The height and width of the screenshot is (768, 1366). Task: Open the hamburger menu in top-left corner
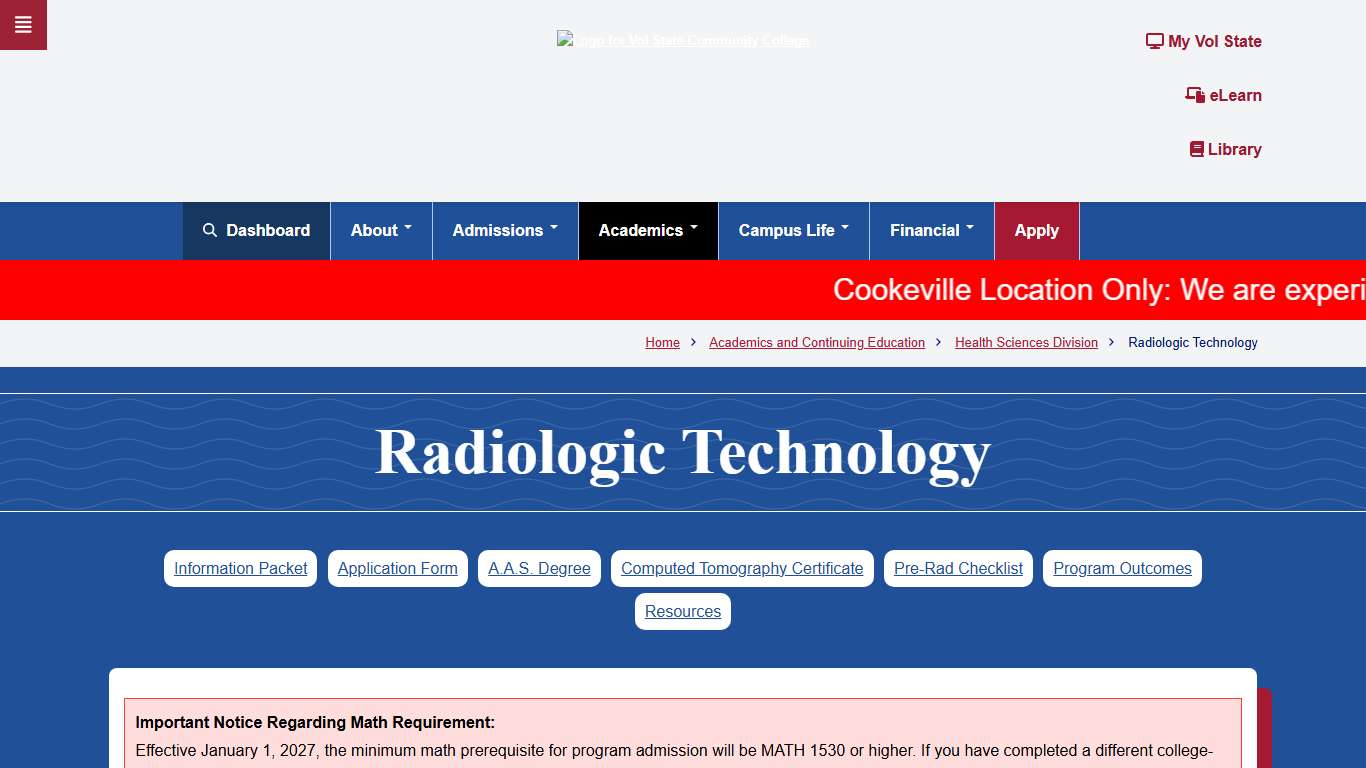[x=23, y=24]
